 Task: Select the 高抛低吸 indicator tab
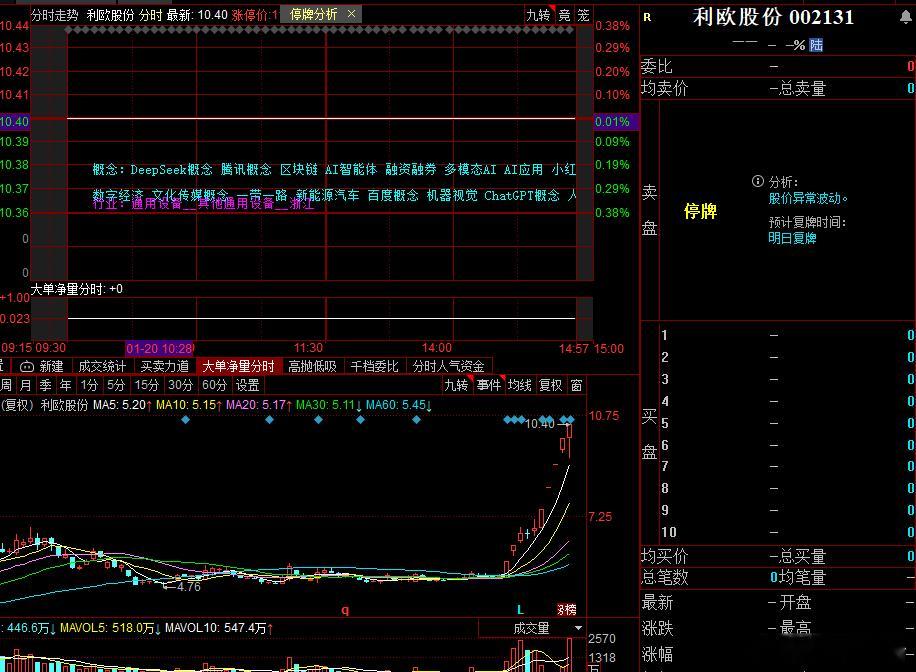point(312,367)
